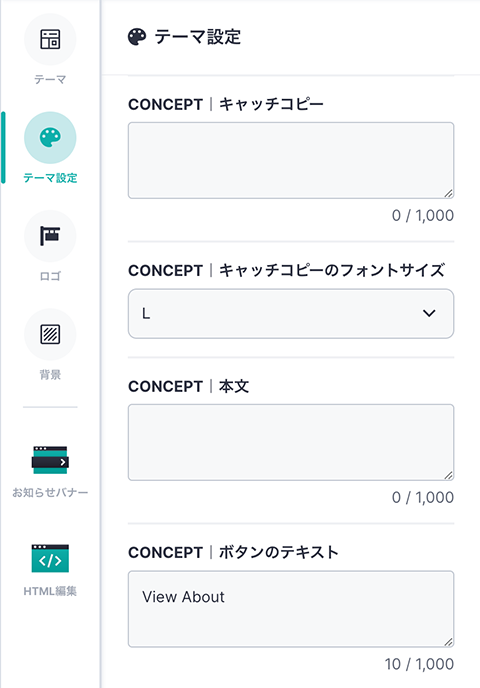This screenshot has height=688, width=480.
Task: Click the resize grip of 本文 textarea
Action: (x=448, y=475)
